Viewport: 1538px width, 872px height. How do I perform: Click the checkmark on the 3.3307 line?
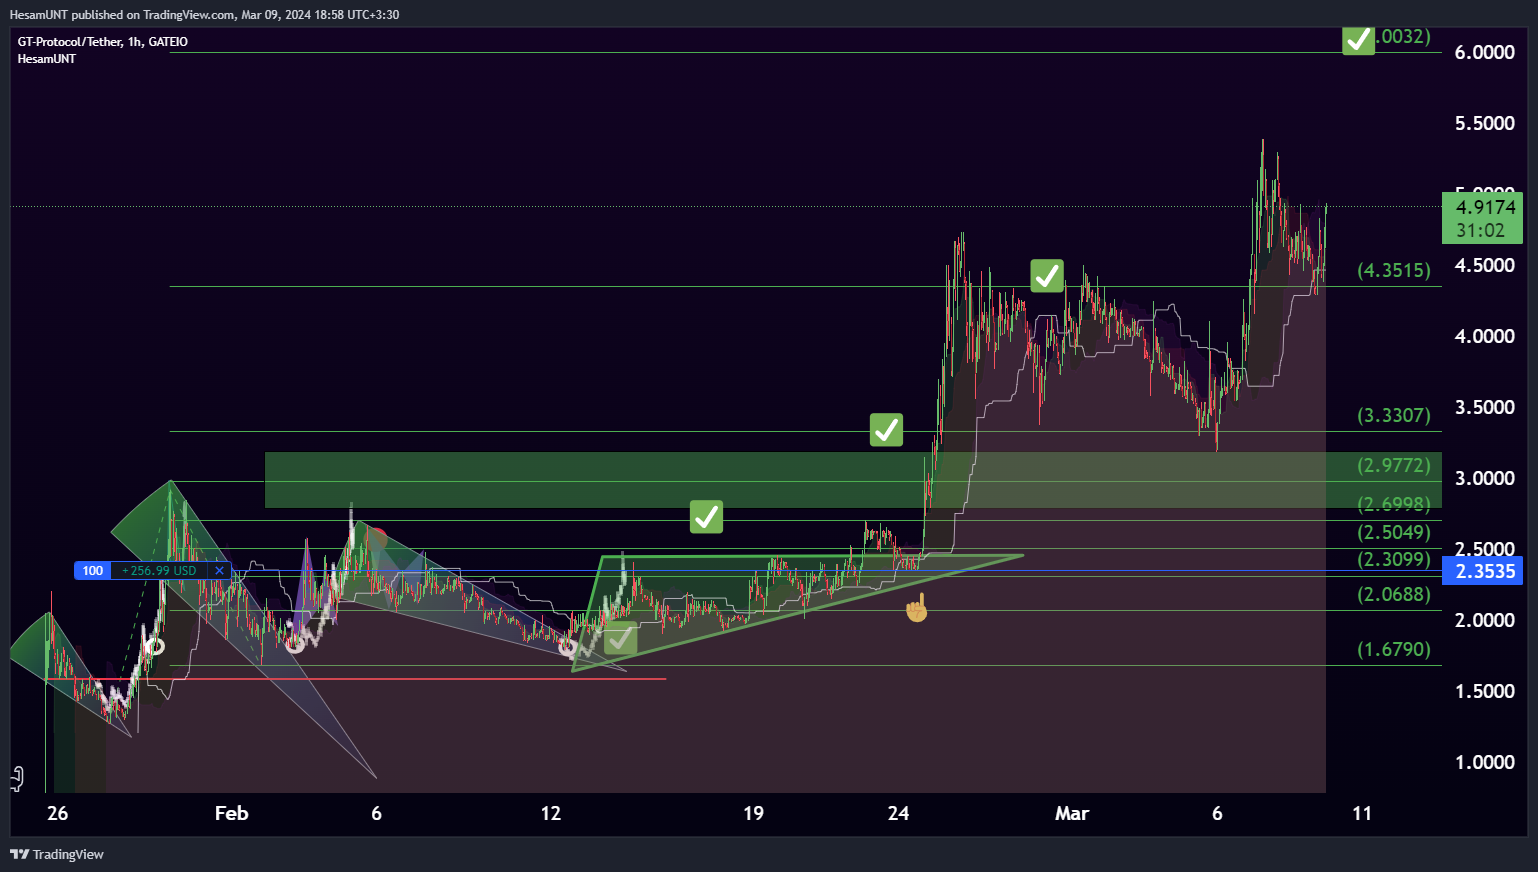(x=886, y=430)
